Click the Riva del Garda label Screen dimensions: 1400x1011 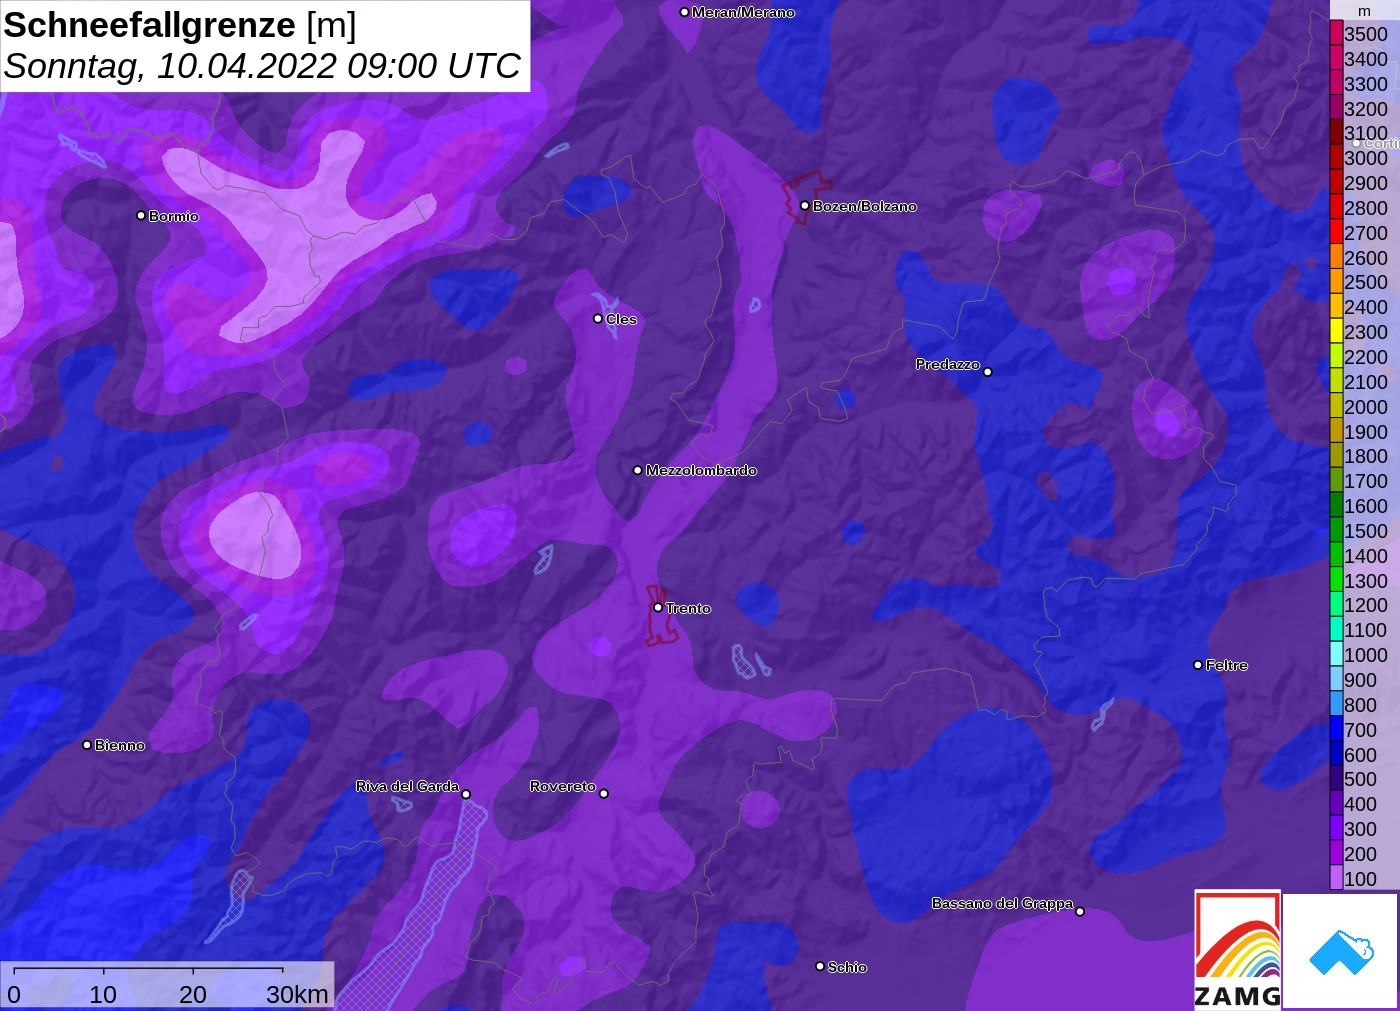407,786
